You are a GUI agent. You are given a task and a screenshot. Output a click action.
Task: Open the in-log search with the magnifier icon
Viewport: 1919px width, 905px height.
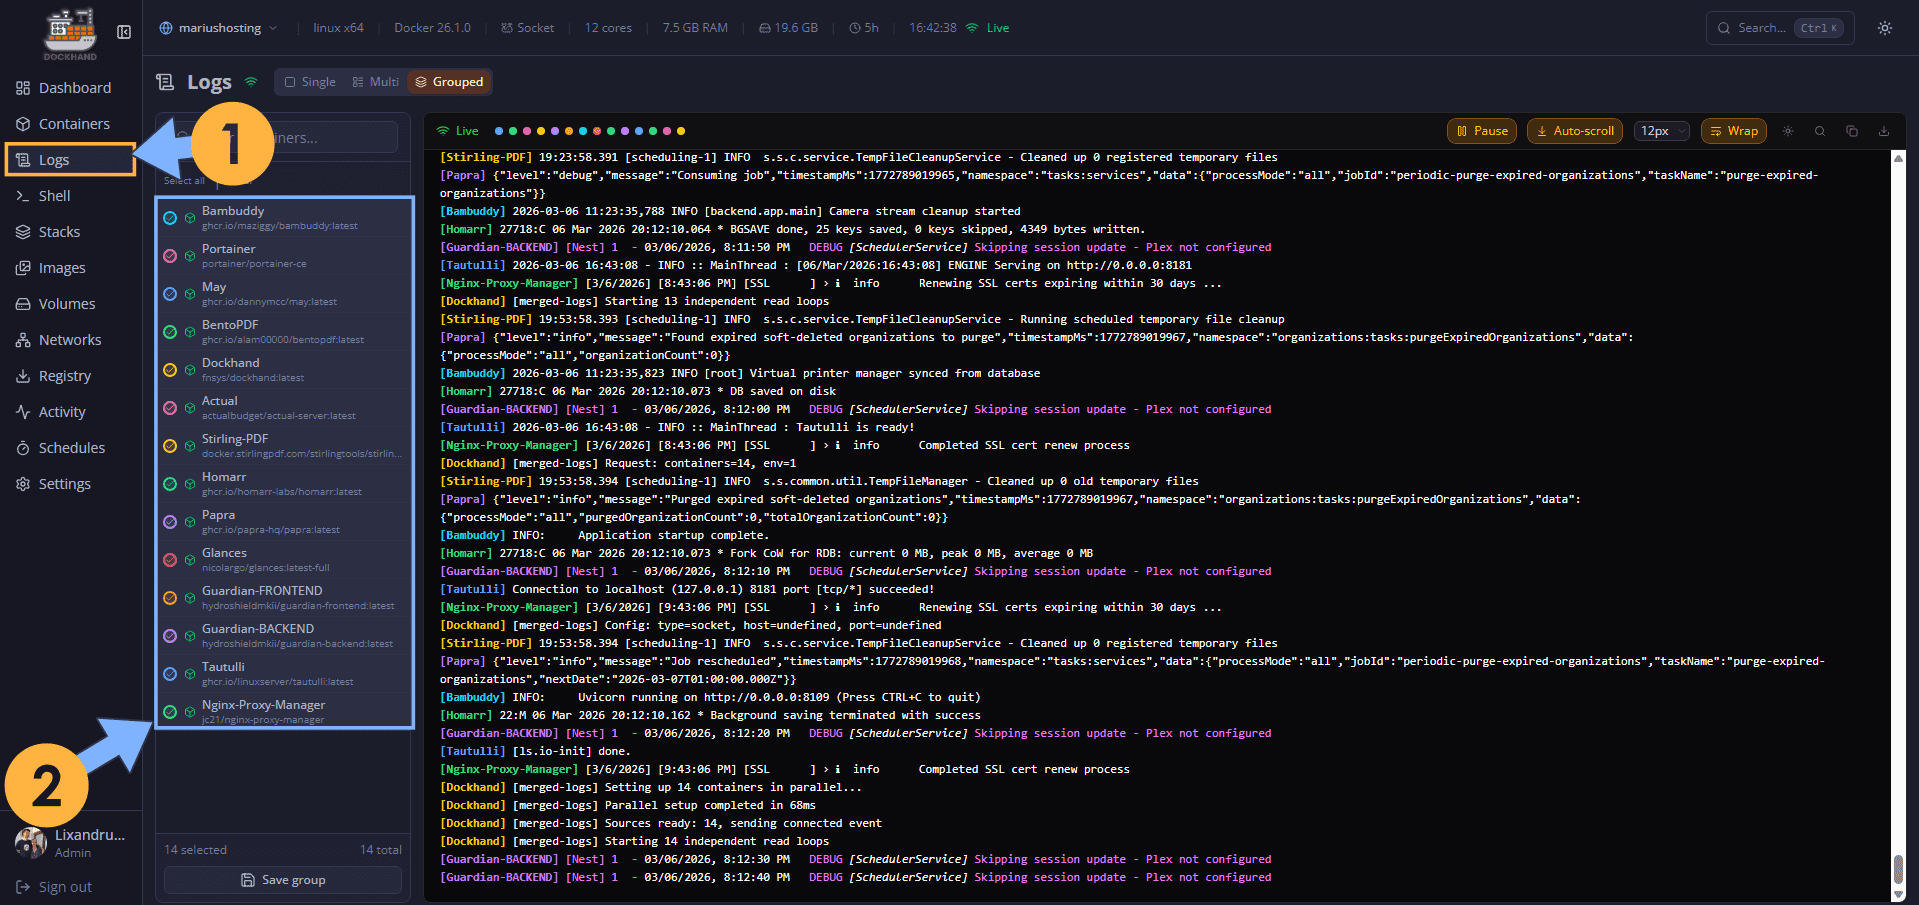click(1820, 130)
